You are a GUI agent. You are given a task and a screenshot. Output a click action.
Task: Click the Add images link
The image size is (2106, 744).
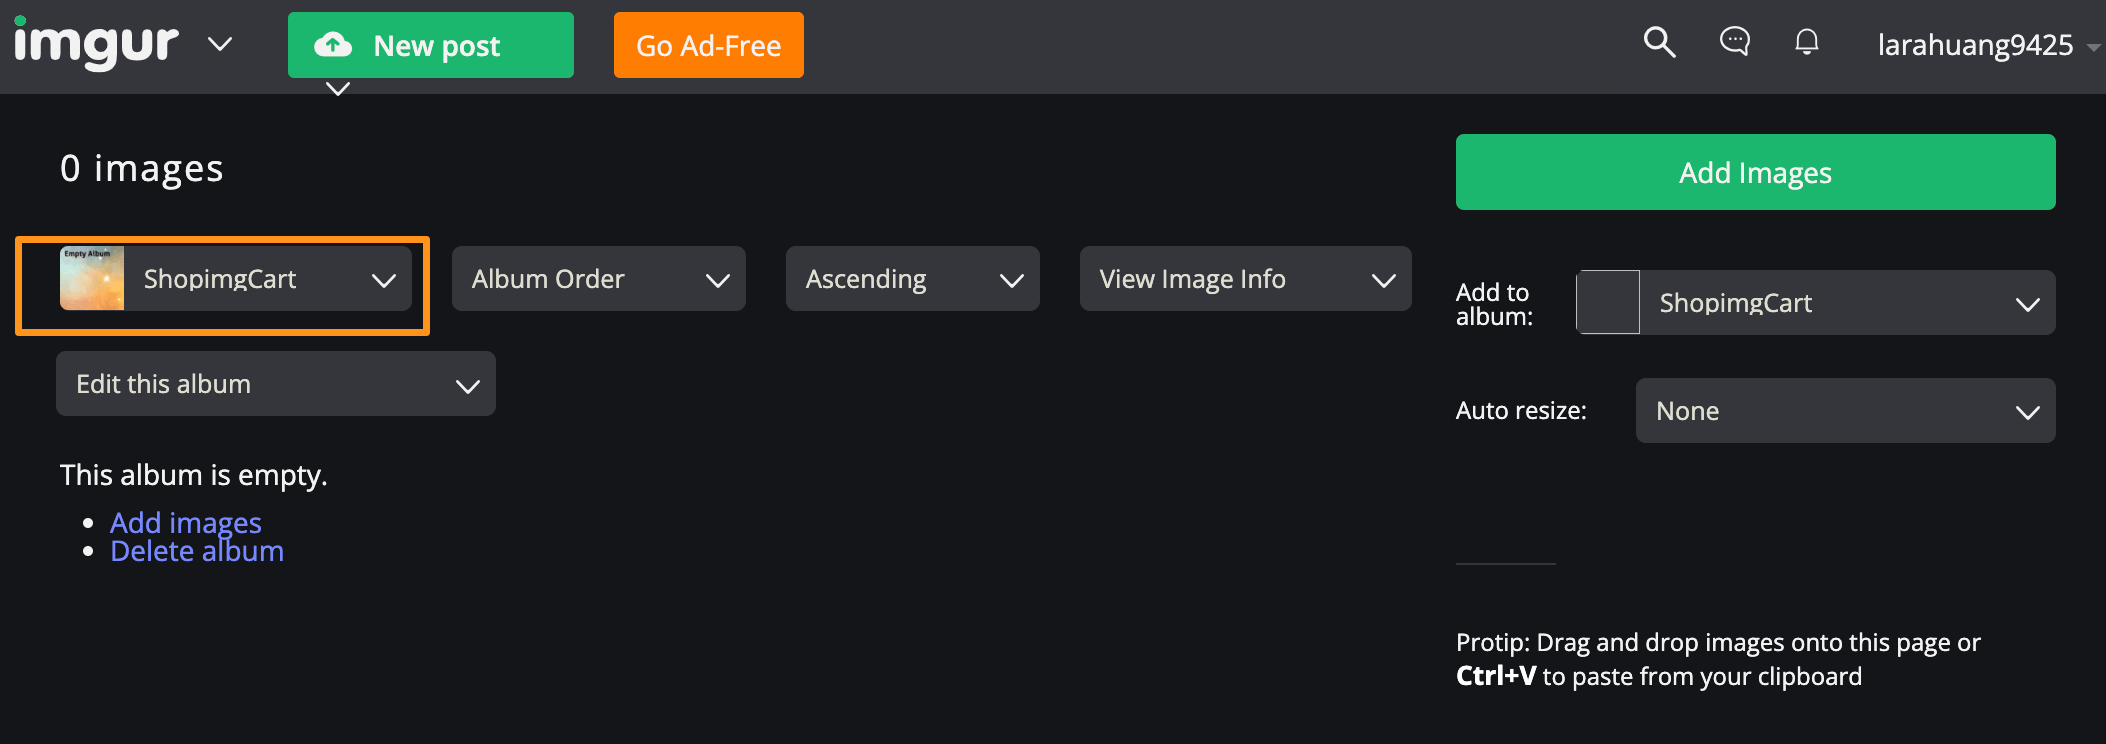point(186,522)
